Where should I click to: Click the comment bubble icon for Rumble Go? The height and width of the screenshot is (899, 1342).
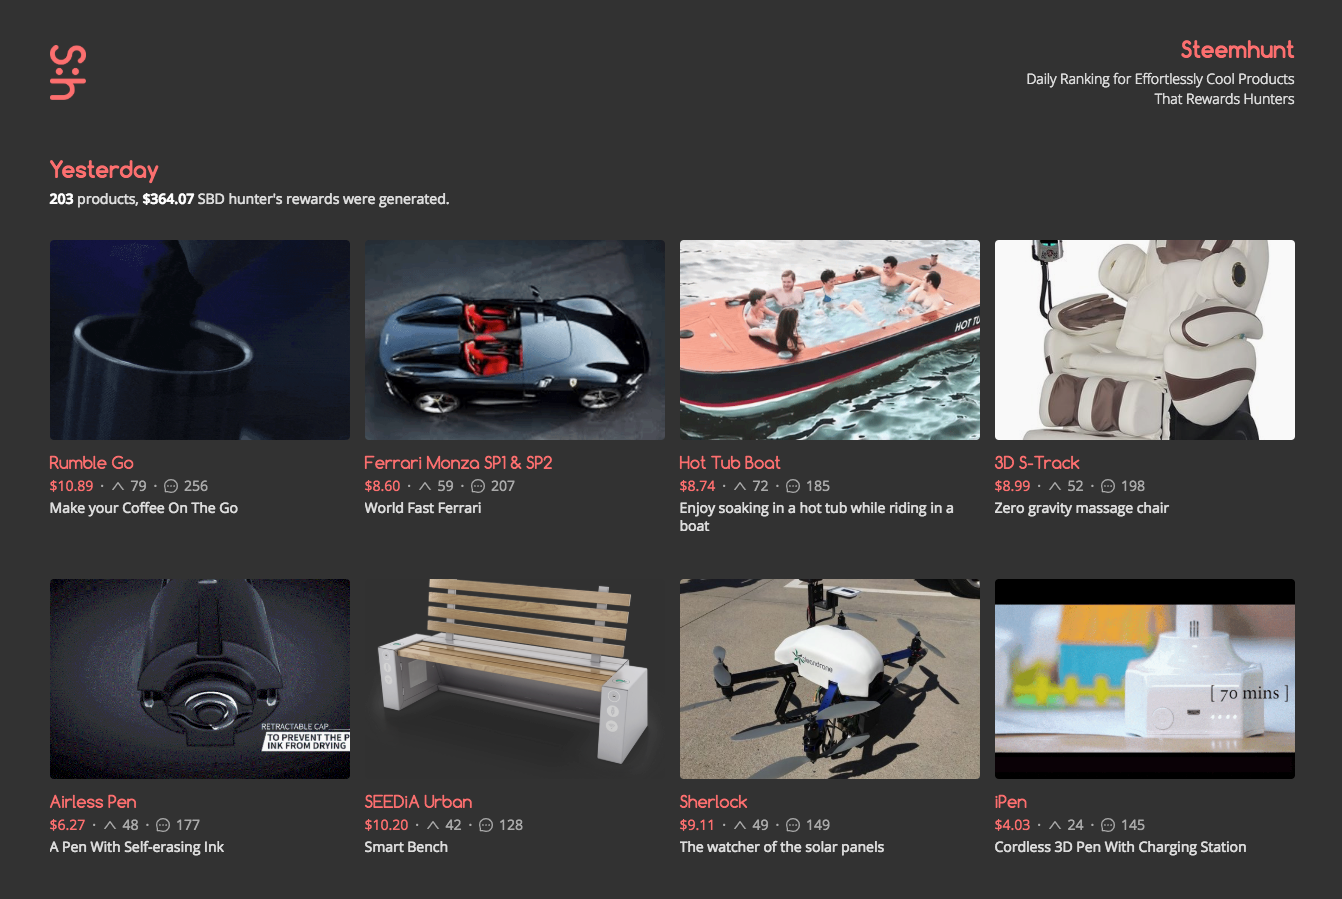tap(171, 486)
